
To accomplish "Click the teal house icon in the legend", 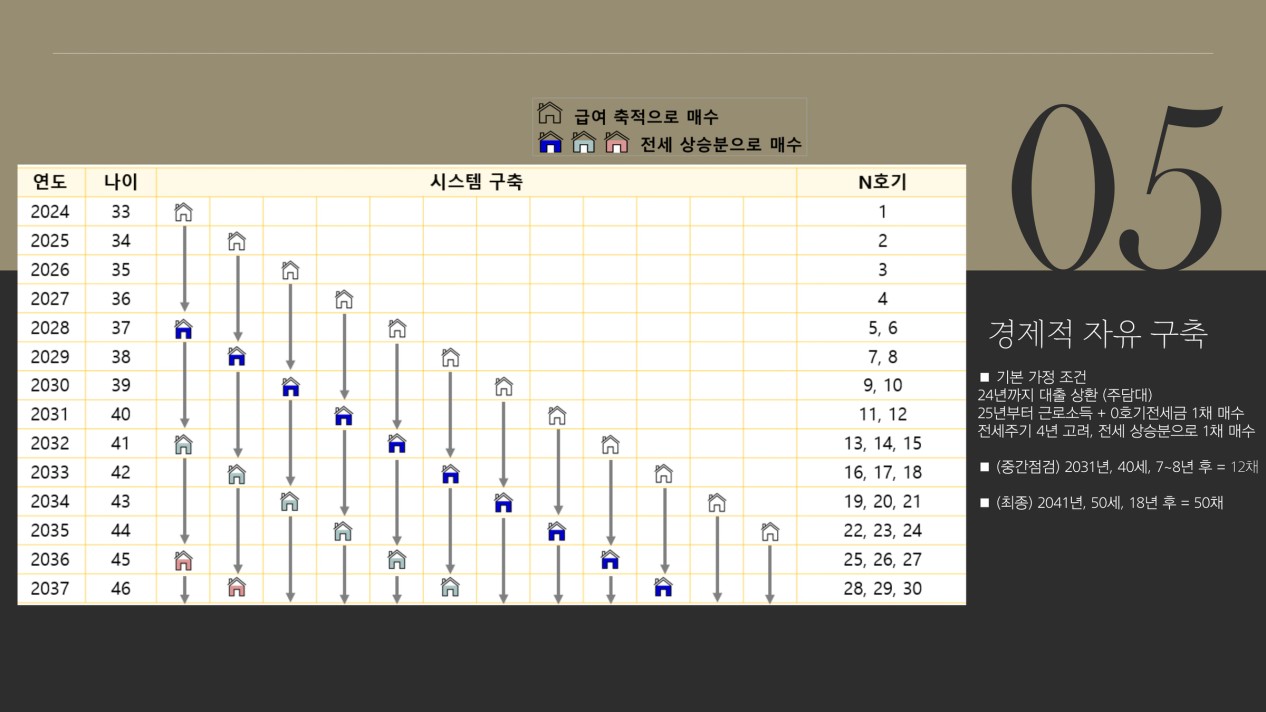I will tap(583, 143).
